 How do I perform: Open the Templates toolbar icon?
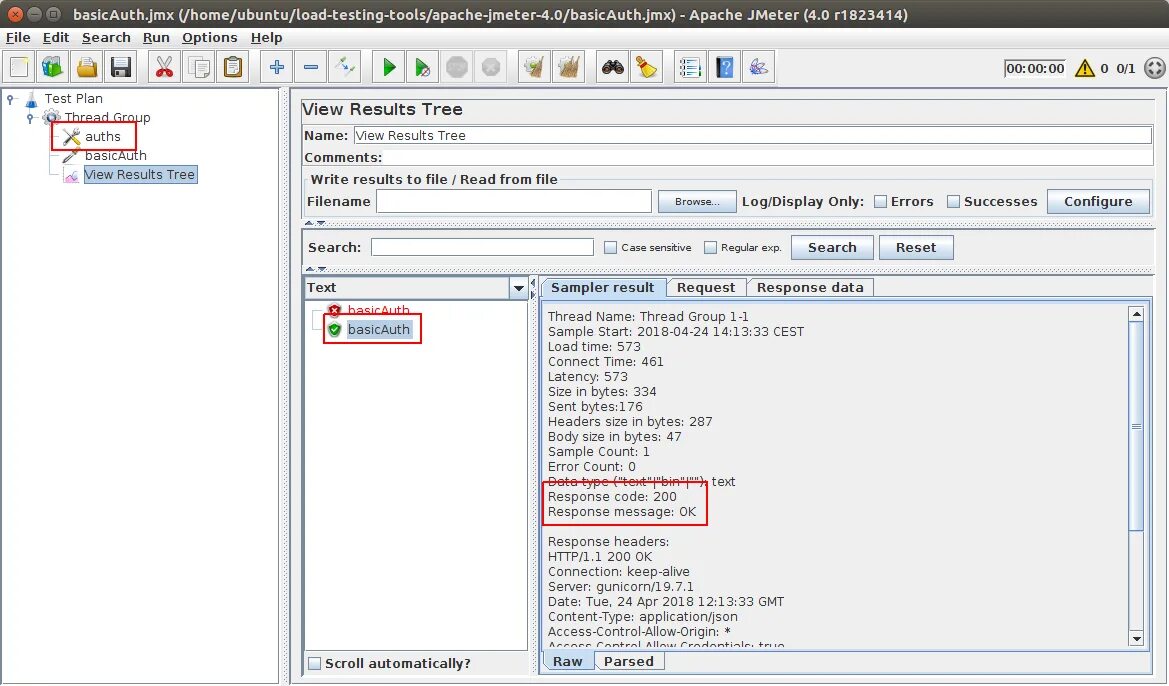53,67
